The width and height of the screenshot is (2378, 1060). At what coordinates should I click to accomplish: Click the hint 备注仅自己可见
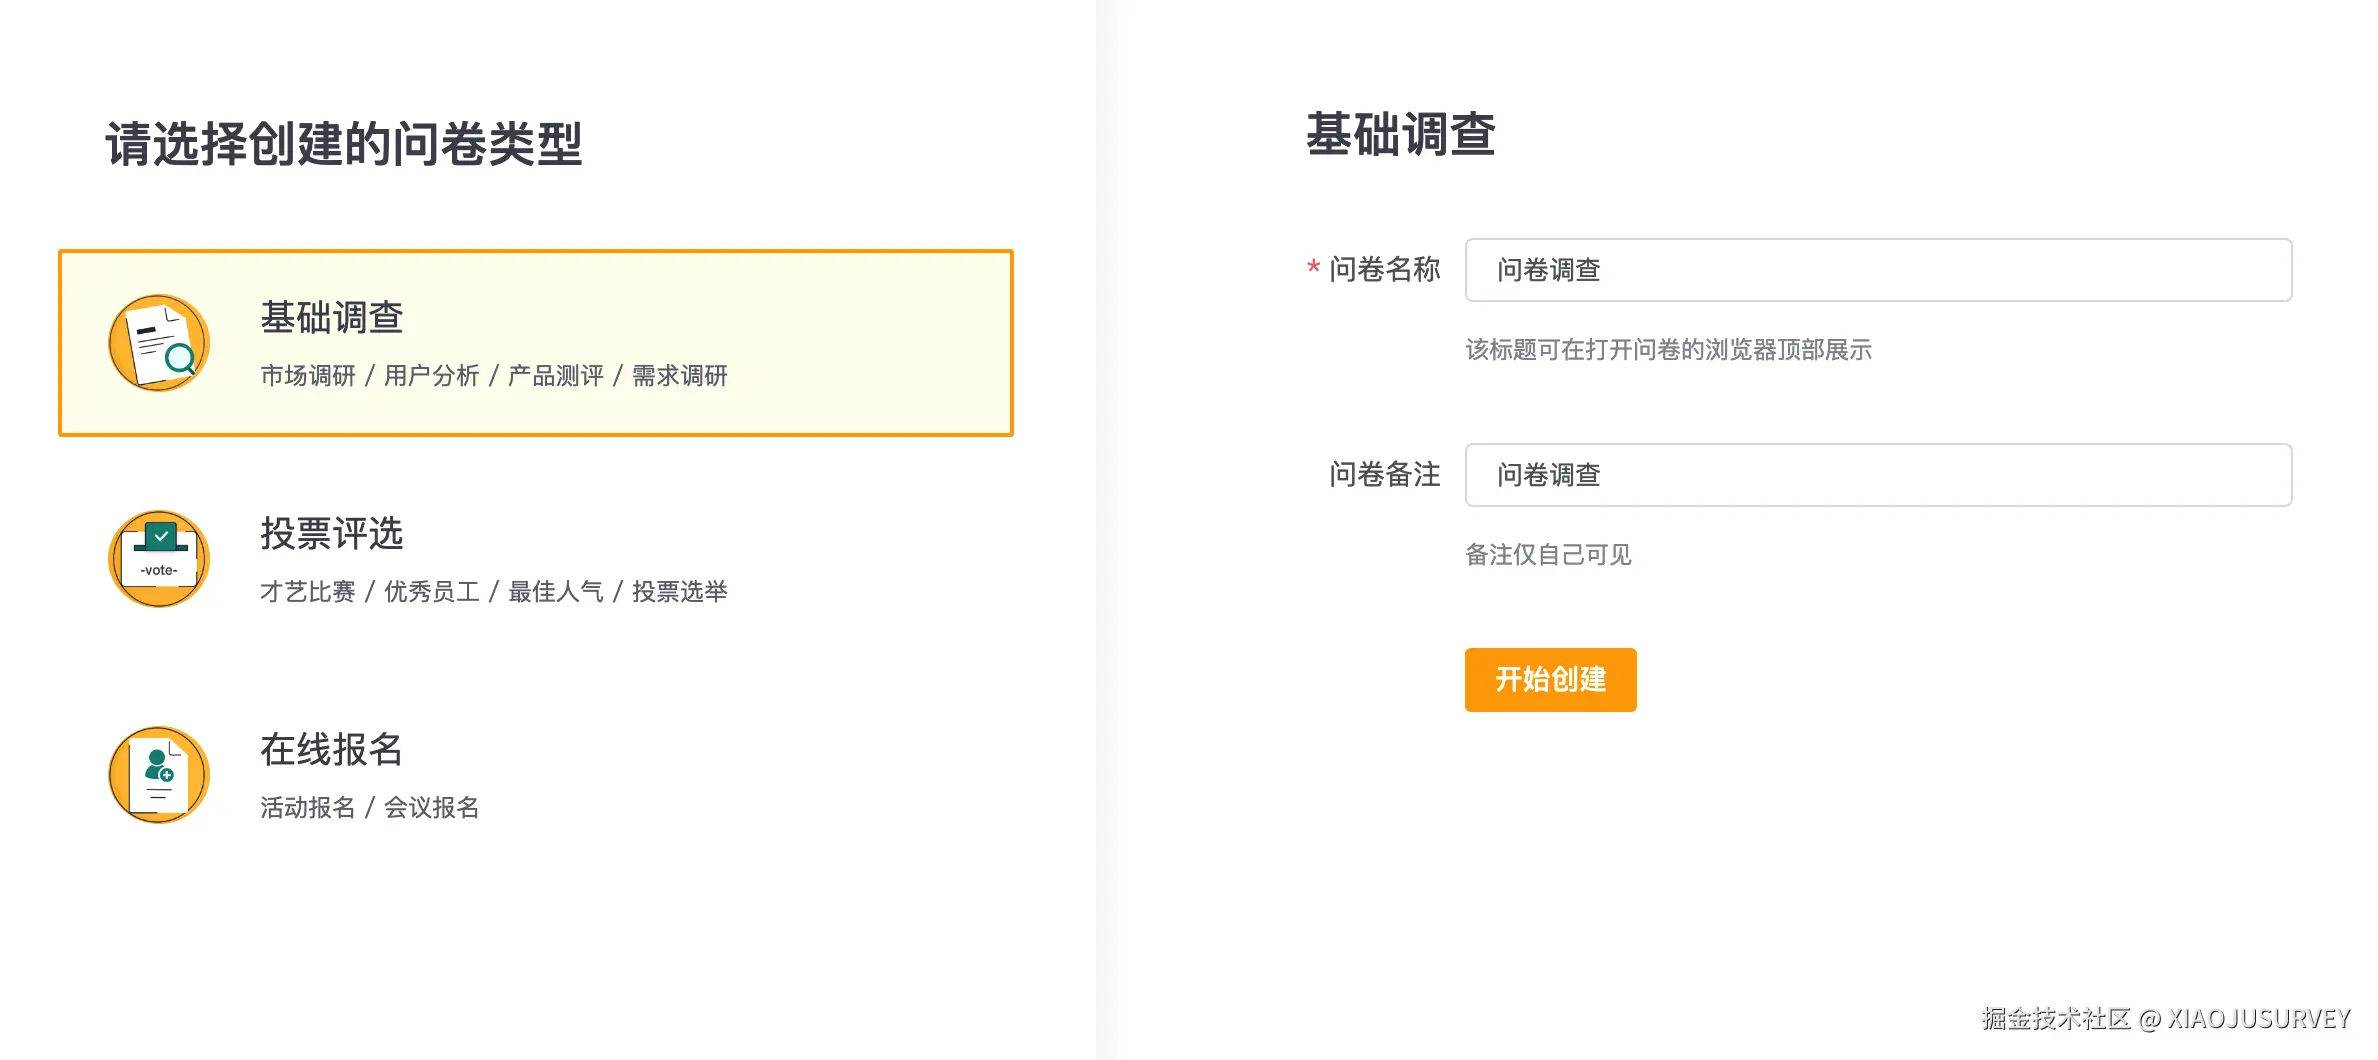(x=1548, y=555)
